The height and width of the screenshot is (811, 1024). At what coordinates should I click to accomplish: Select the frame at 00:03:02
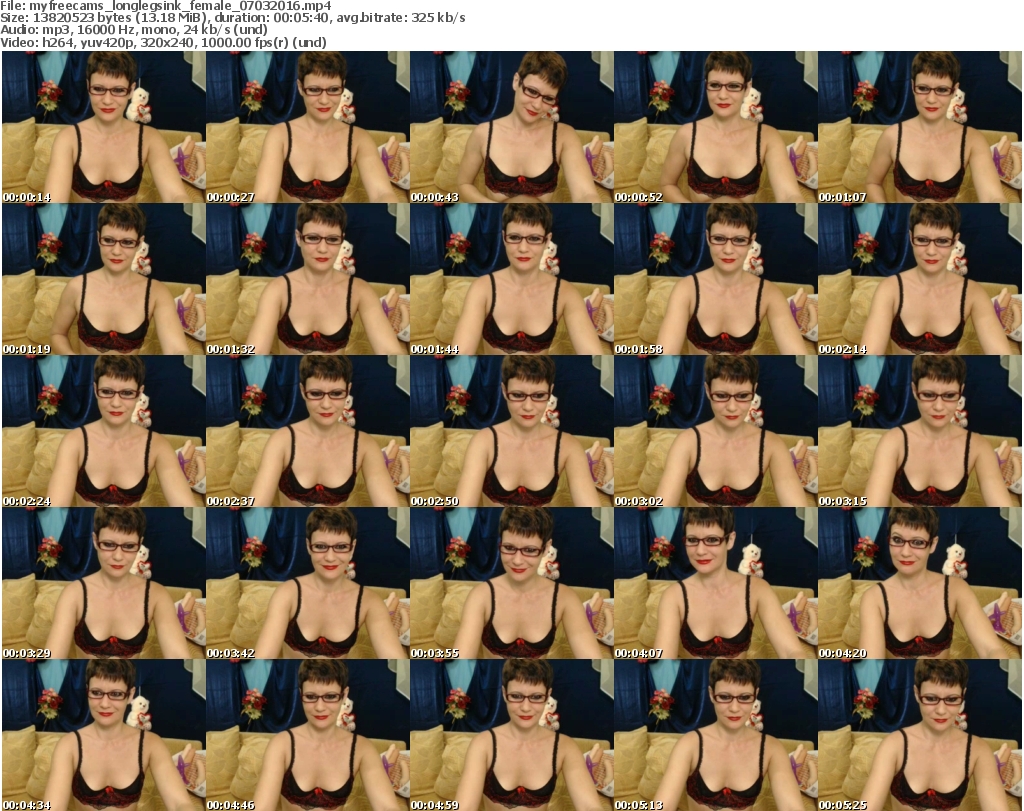pyautogui.click(x=716, y=431)
